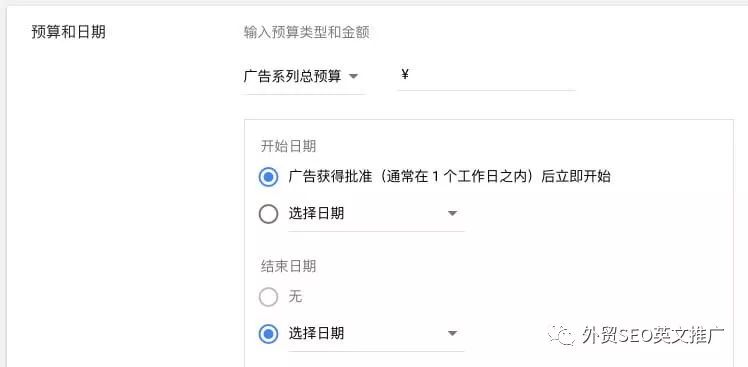Screen dimensions: 748x367
Task: Click the arrow beside 广告系列总预算
Action: [x=353, y=76]
